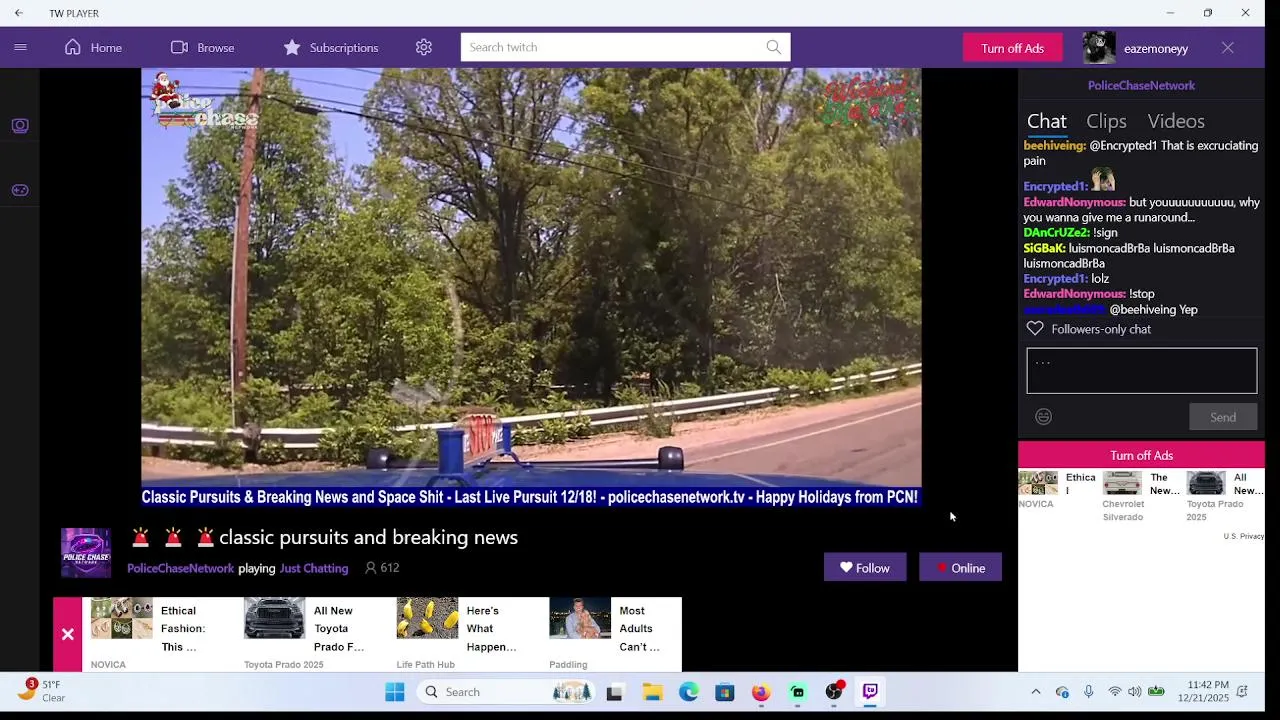Open the settings gear icon
Image resolution: width=1280 pixels, height=720 pixels.
(424, 47)
